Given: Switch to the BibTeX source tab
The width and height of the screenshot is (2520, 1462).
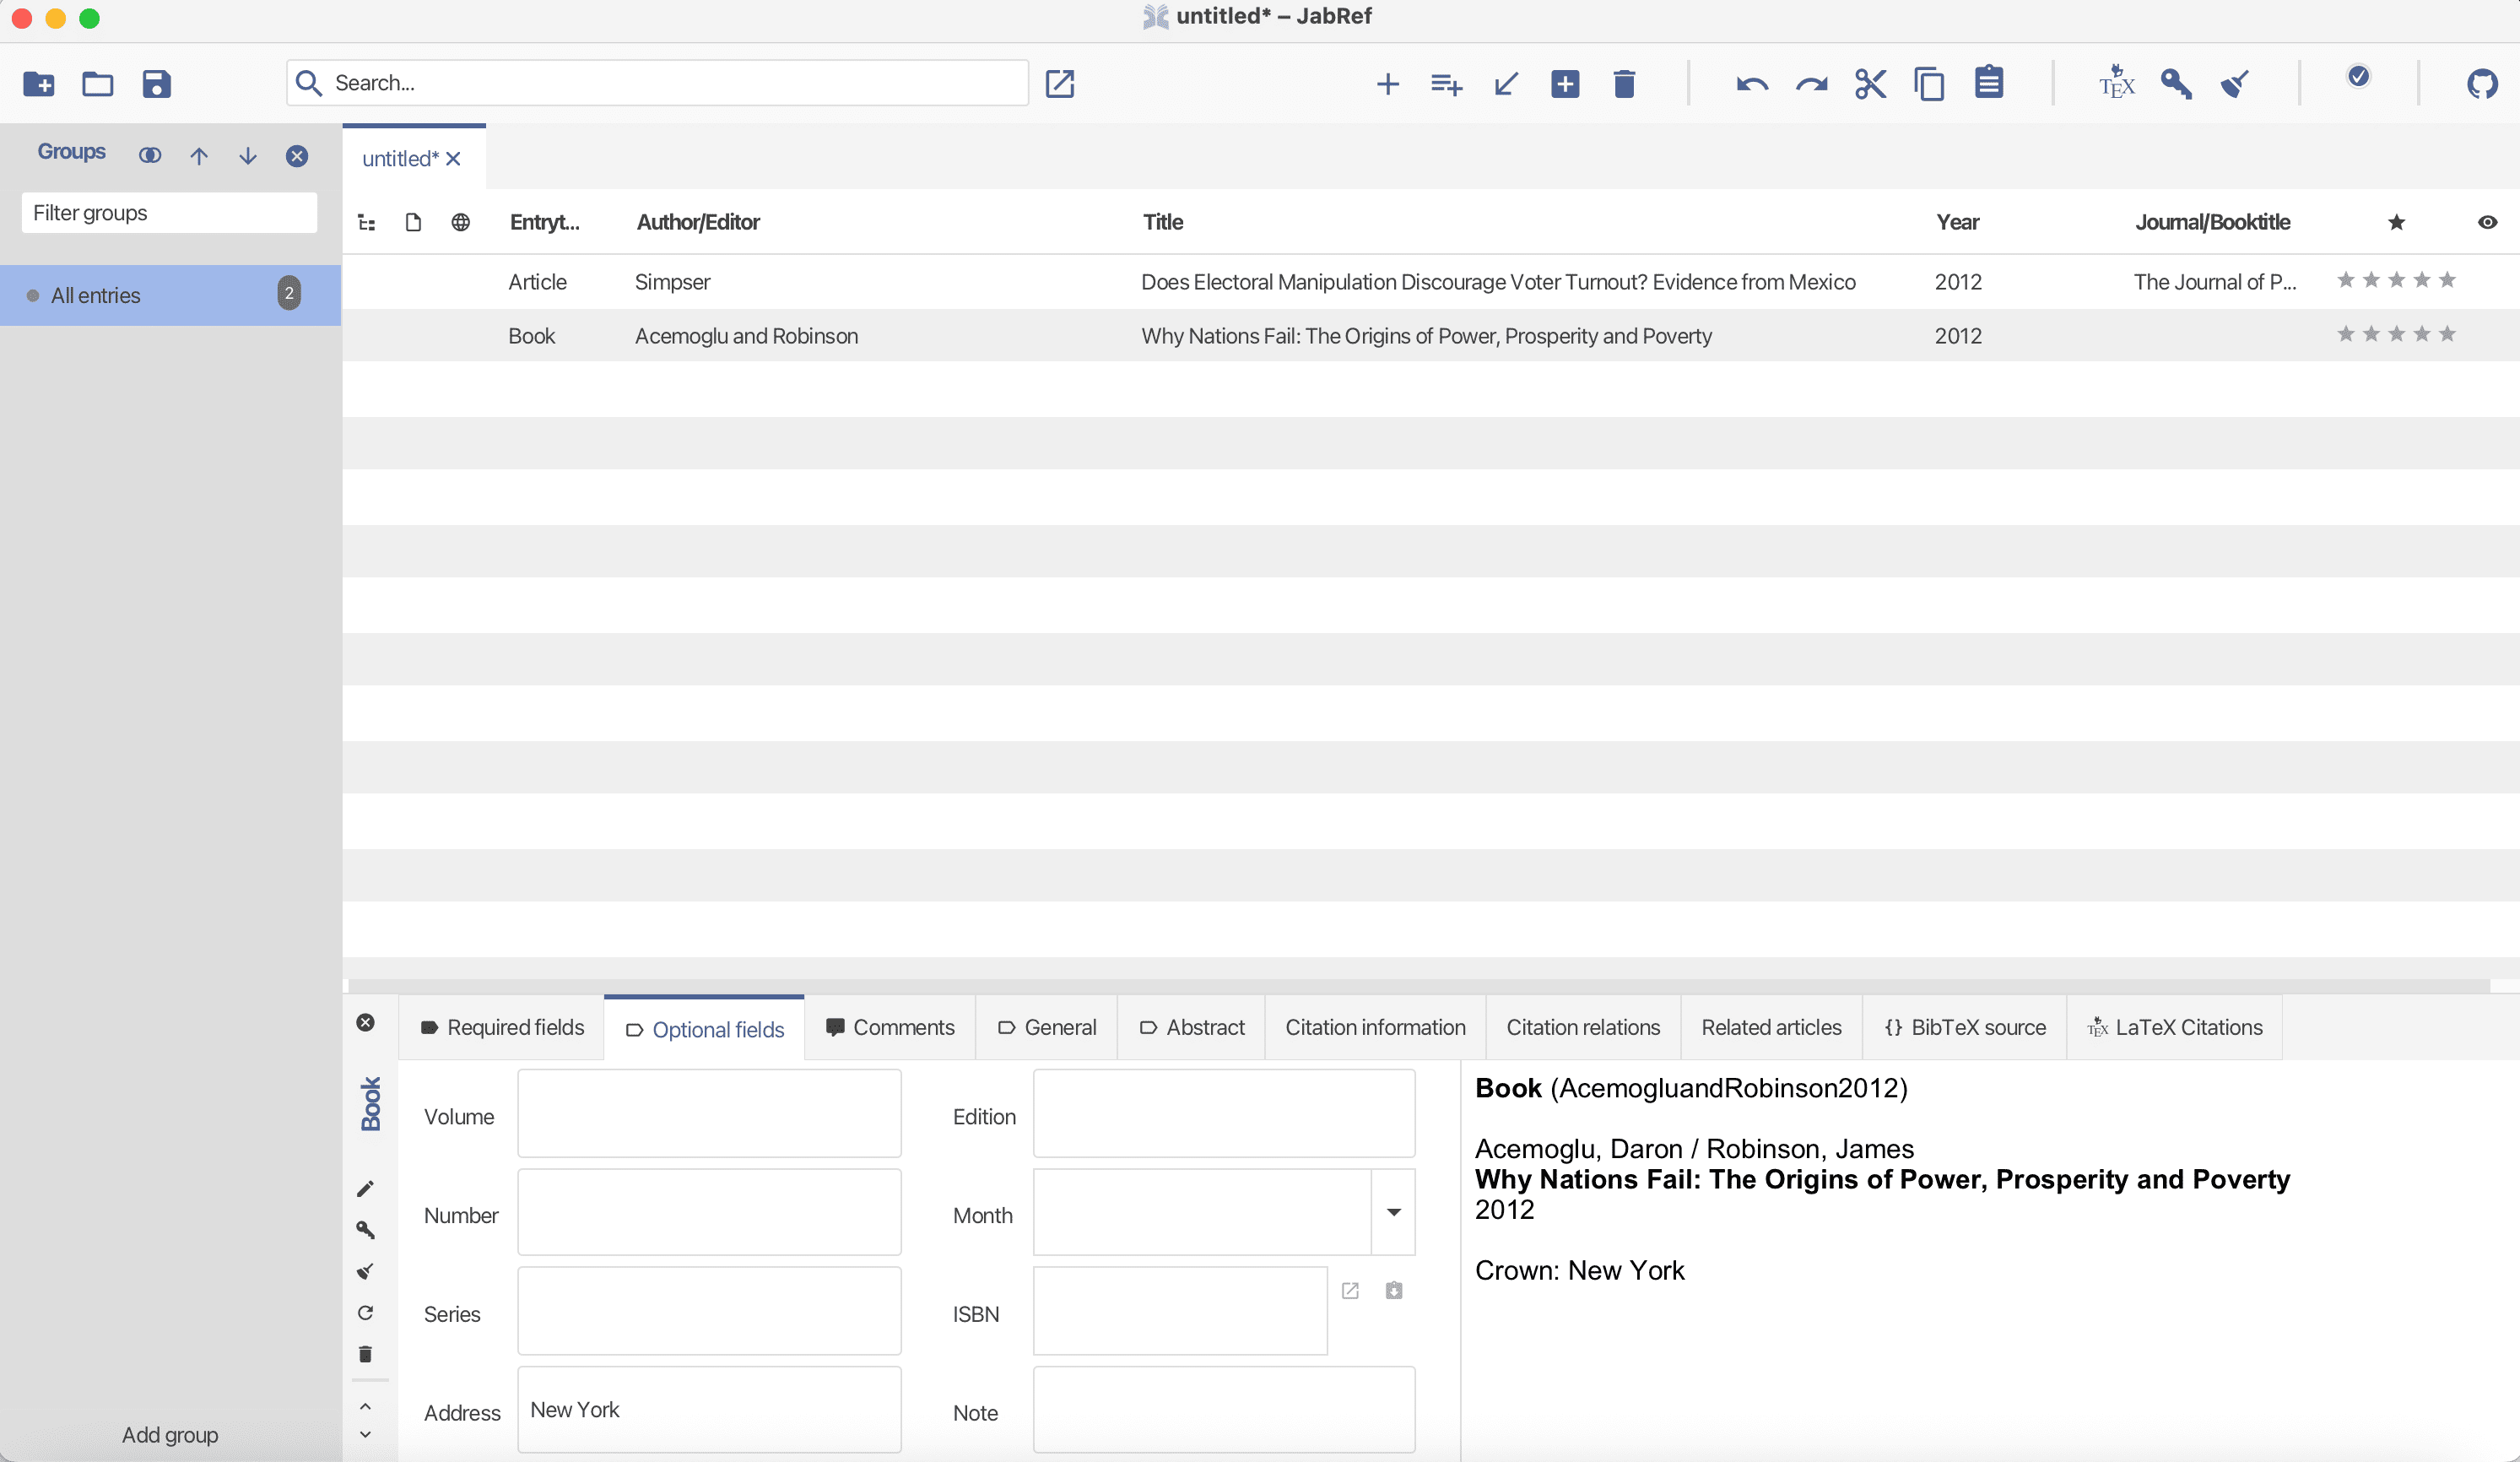Looking at the screenshot, I should tap(1965, 1027).
